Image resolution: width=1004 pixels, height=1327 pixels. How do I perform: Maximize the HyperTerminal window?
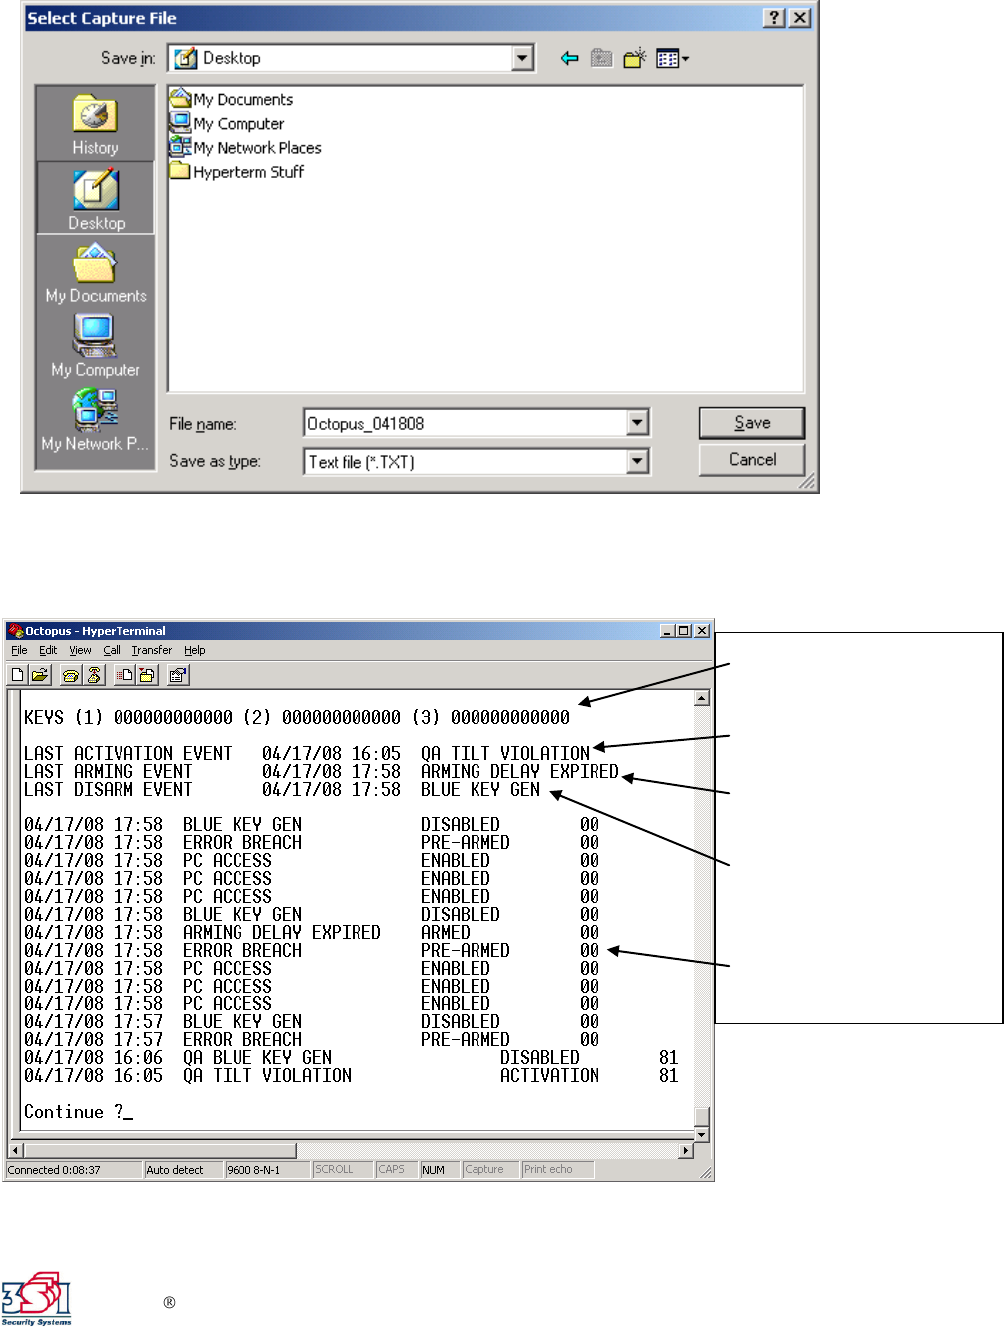click(x=683, y=631)
